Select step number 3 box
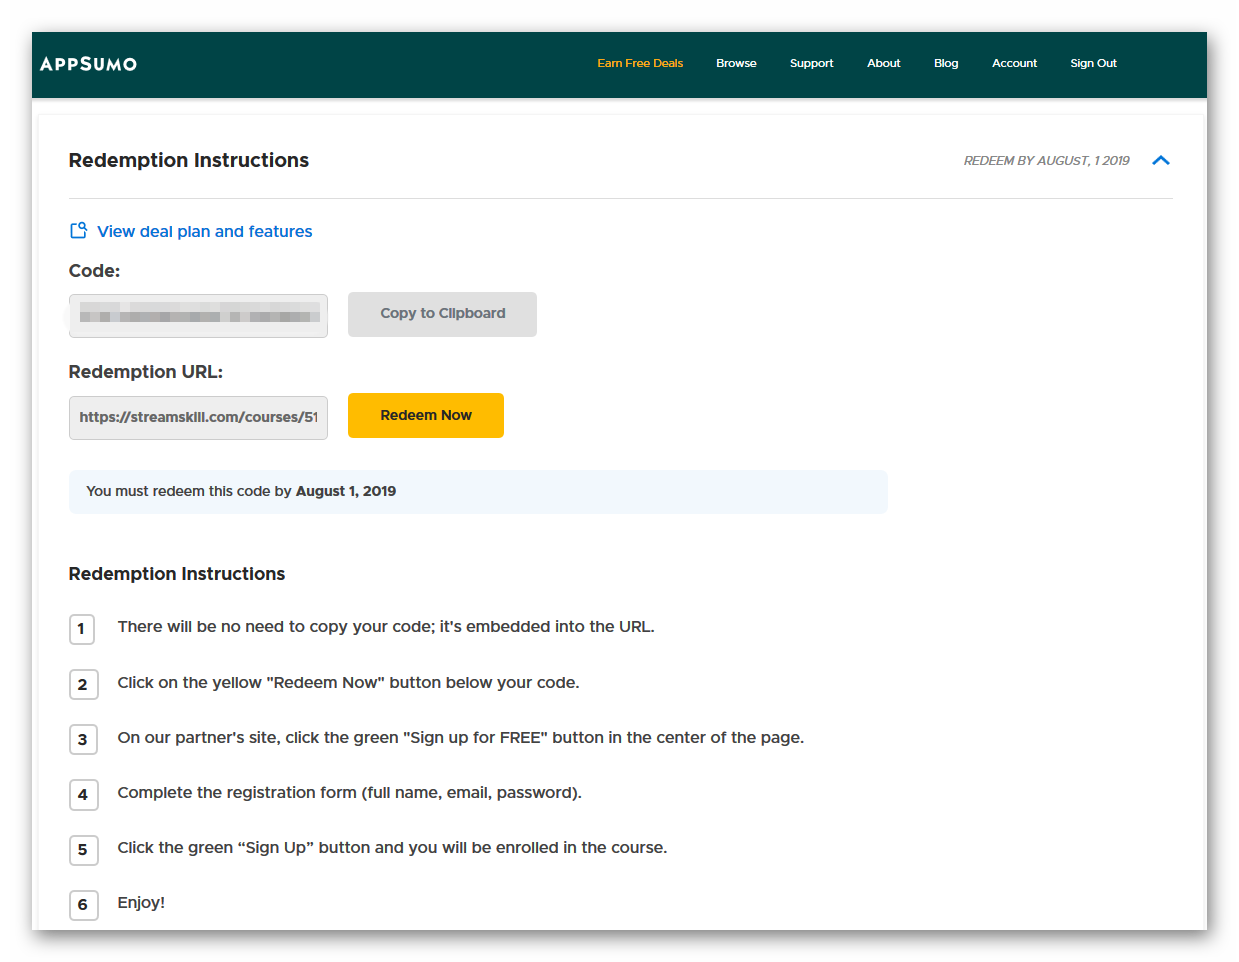Screen dimensions: 1239x962 pyautogui.click(x=82, y=739)
